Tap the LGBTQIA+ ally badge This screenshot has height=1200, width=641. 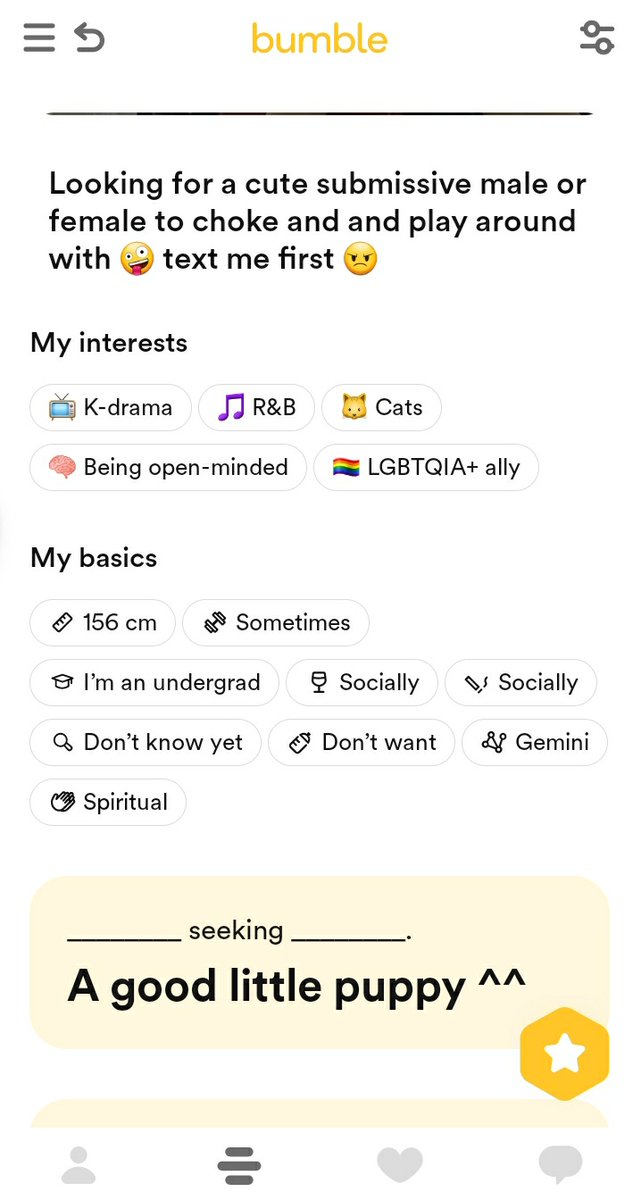click(426, 467)
